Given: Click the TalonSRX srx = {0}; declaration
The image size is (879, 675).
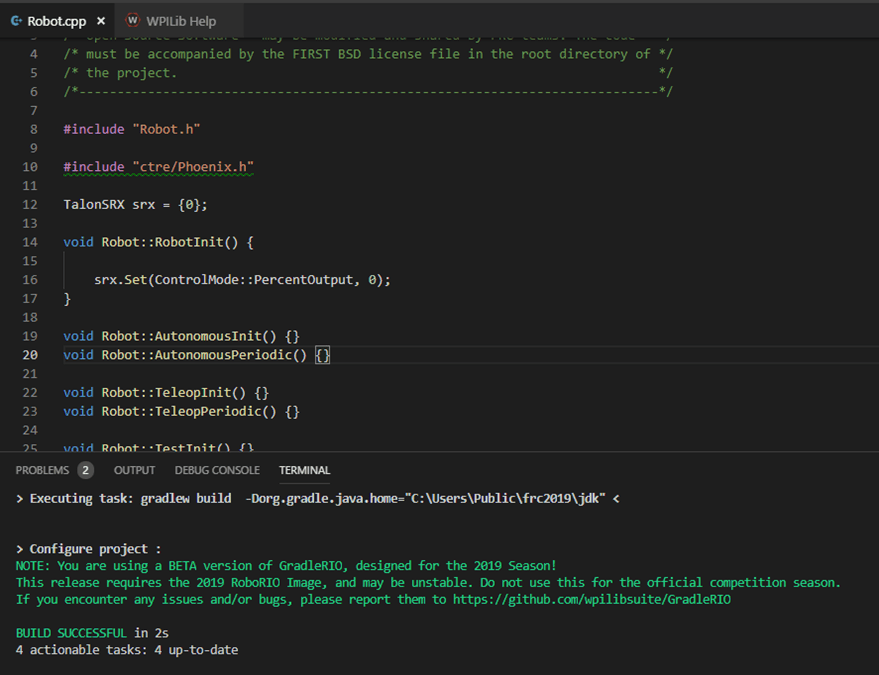Looking at the screenshot, I should pos(135,205).
